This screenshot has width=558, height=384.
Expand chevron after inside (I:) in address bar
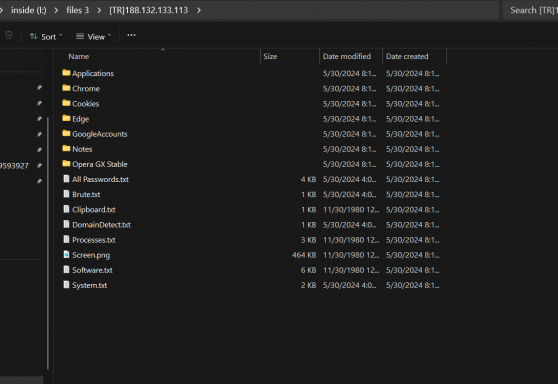56,10
